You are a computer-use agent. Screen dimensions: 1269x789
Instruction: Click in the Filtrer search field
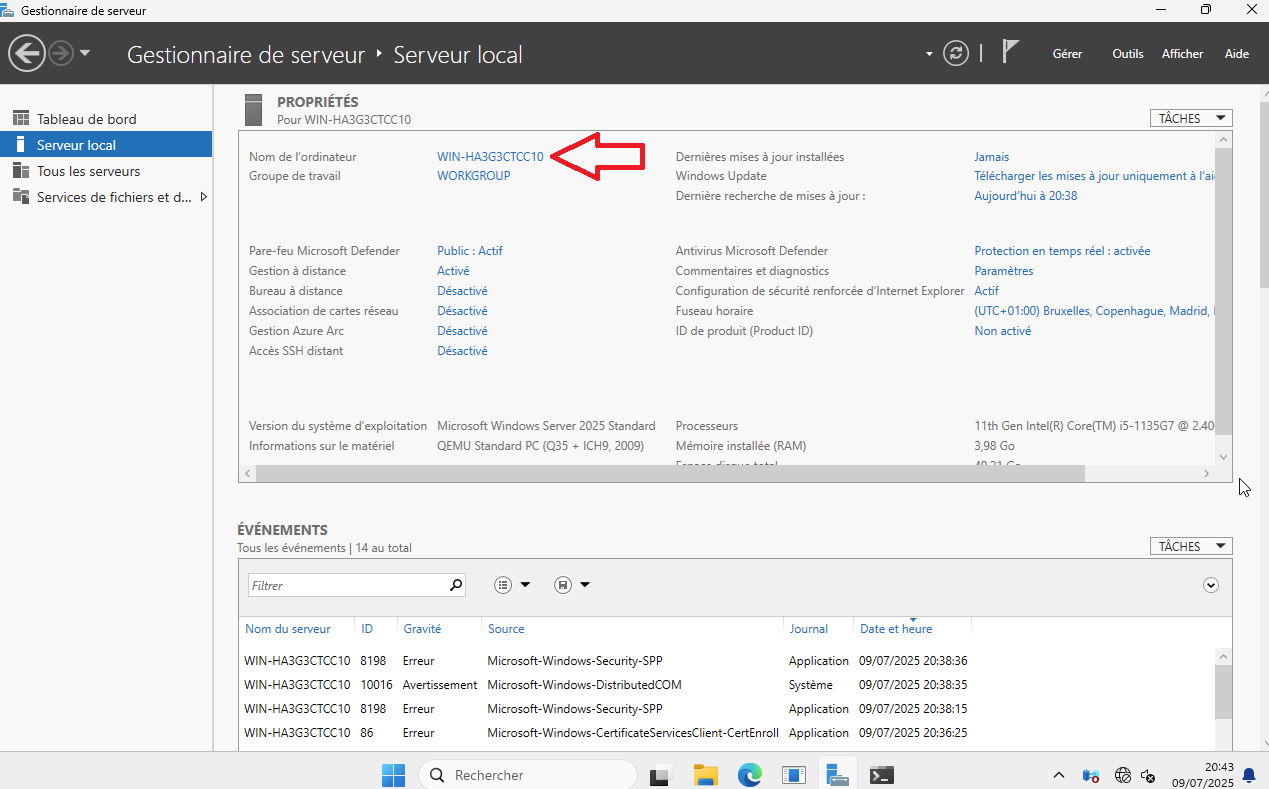(x=346, y=585)
